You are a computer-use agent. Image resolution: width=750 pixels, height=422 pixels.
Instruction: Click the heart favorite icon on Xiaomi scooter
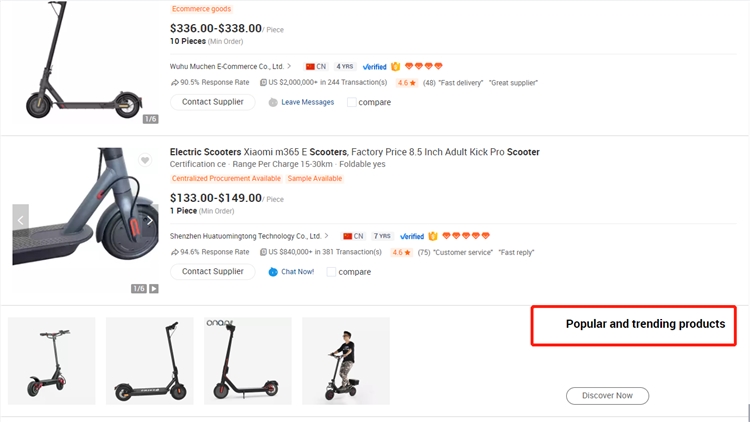(145, 160)
